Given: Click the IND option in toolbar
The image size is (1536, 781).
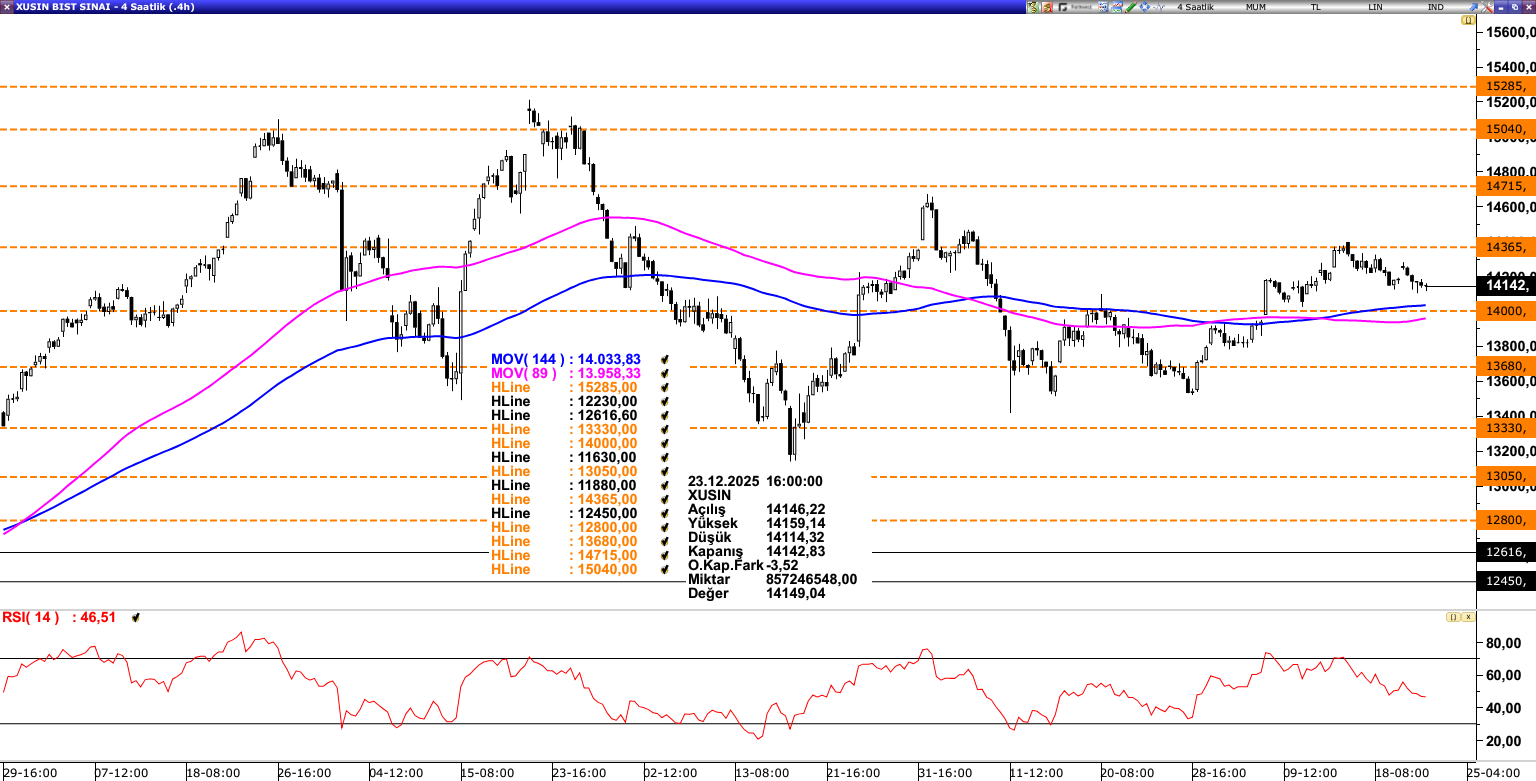Looking at the screenshot, I should [x=1436, y=7].
